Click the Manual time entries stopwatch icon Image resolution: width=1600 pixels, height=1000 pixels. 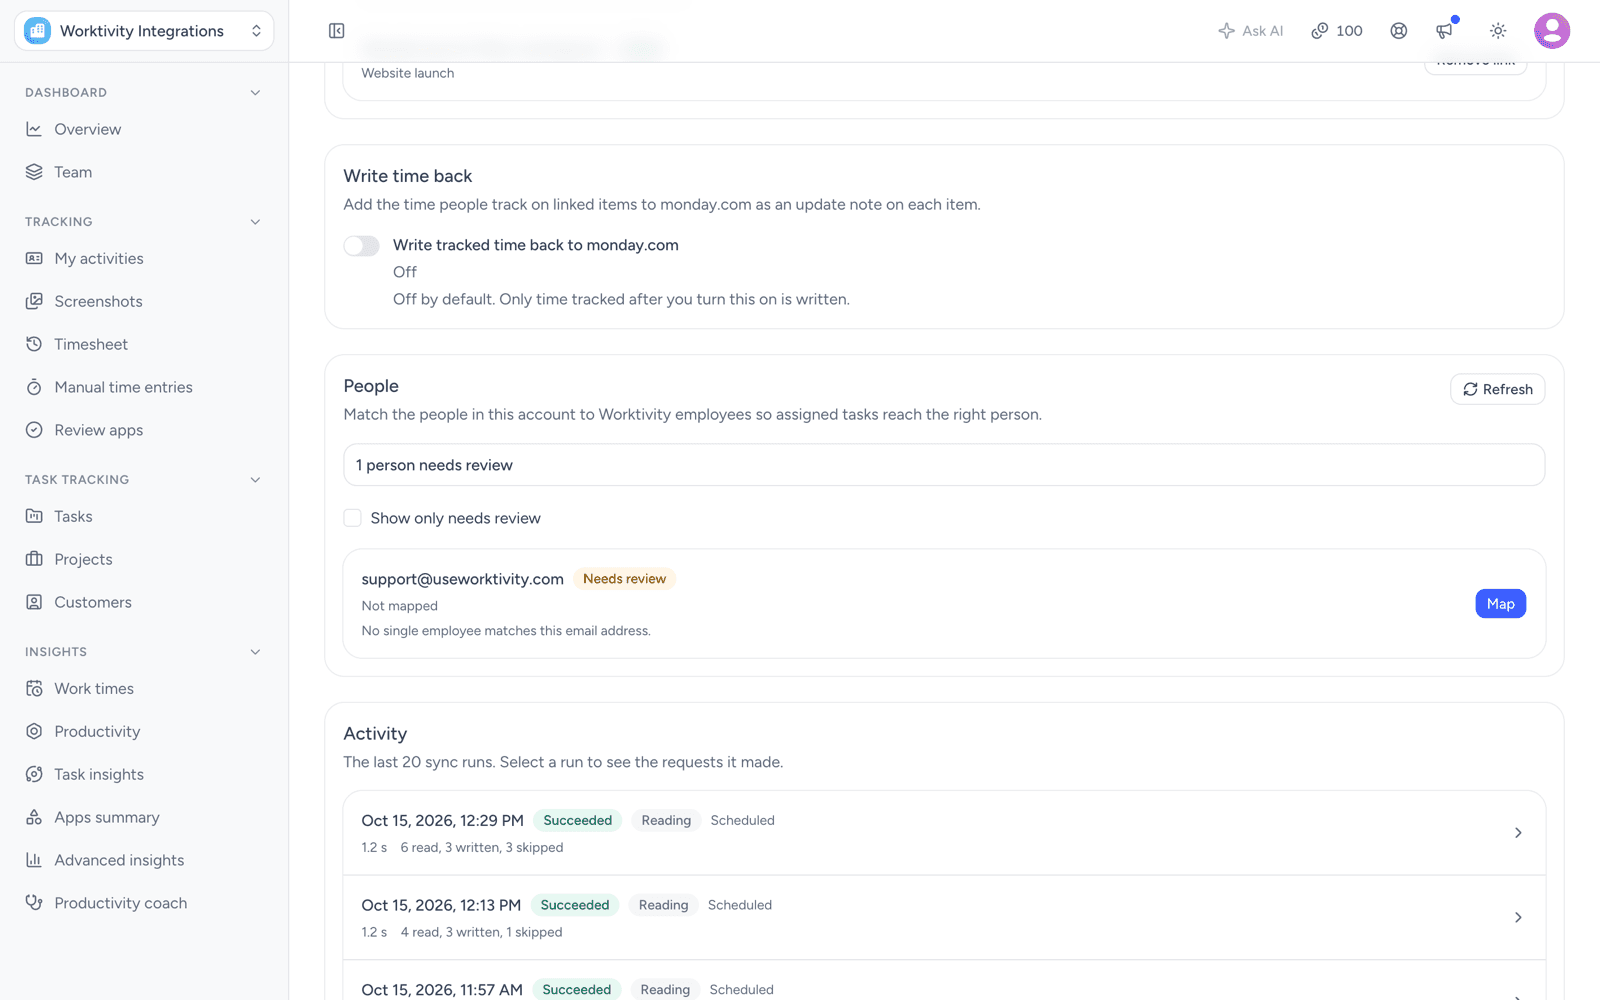[34, 387]
